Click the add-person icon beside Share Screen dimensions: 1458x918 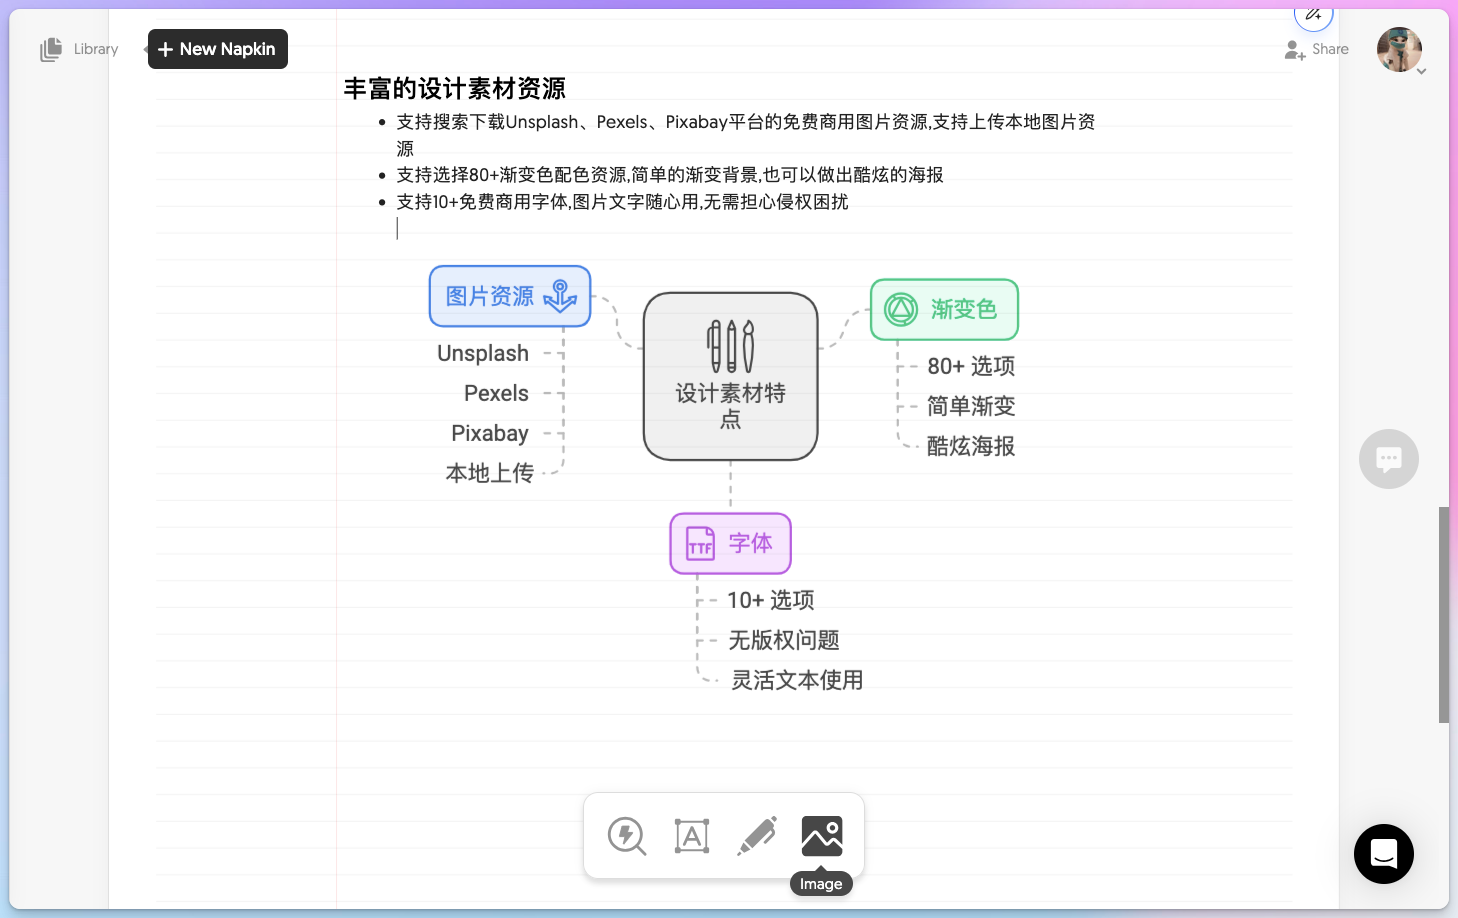[1293, 49]
